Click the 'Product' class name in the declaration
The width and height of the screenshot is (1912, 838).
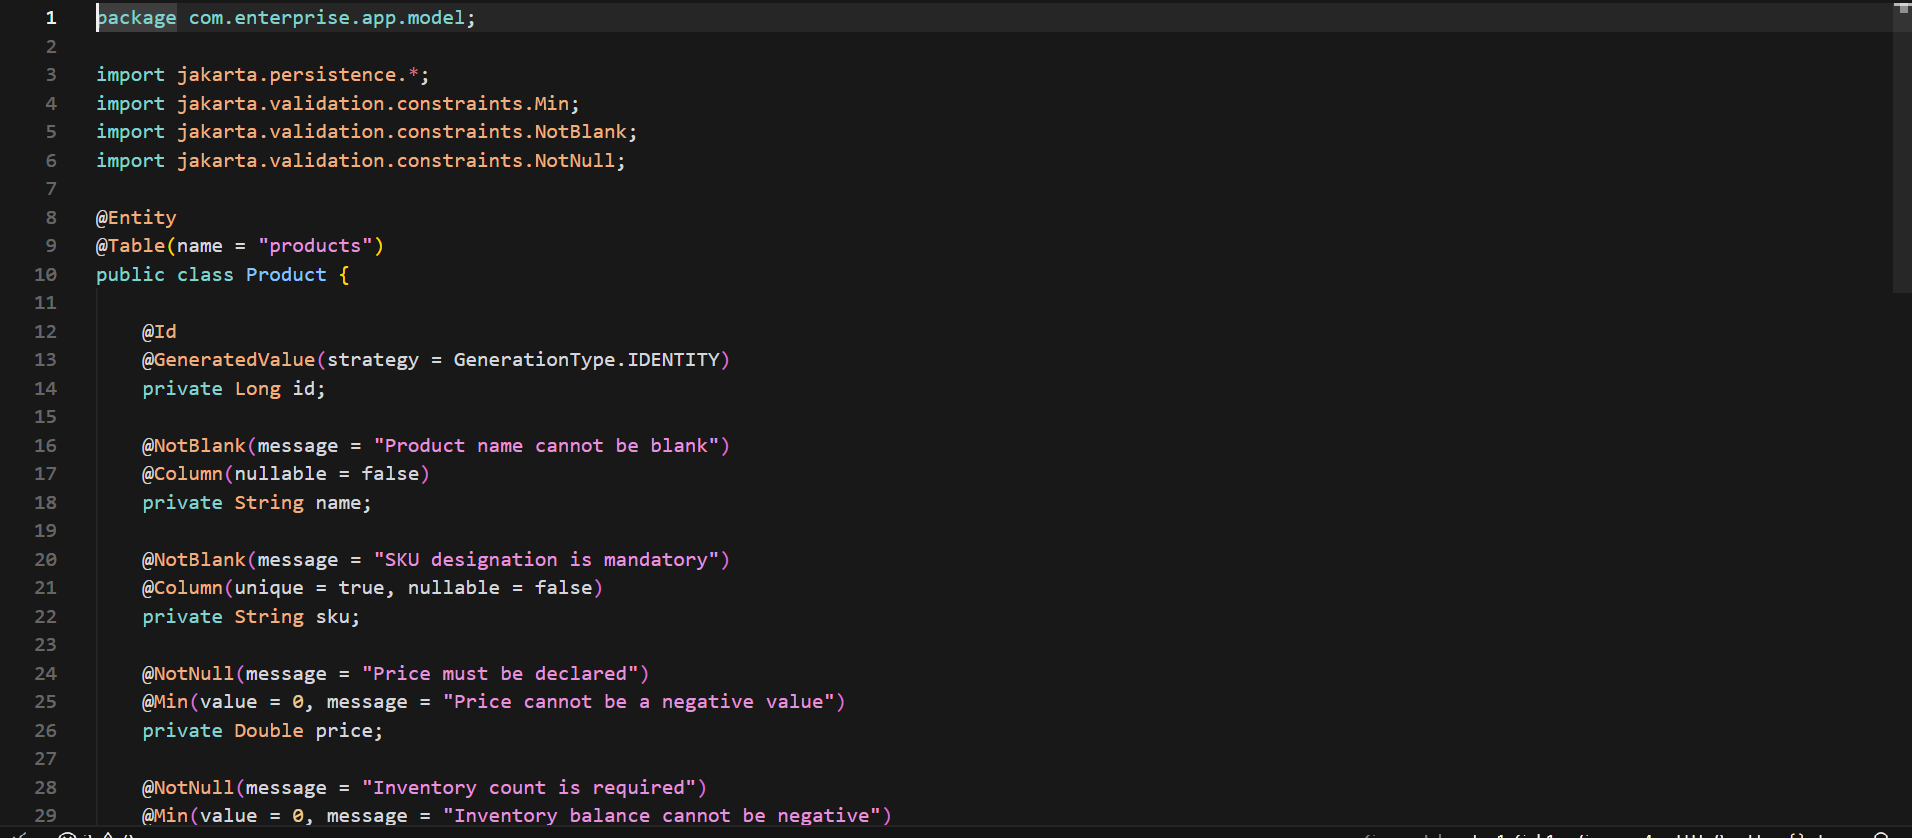pos(286,275)
